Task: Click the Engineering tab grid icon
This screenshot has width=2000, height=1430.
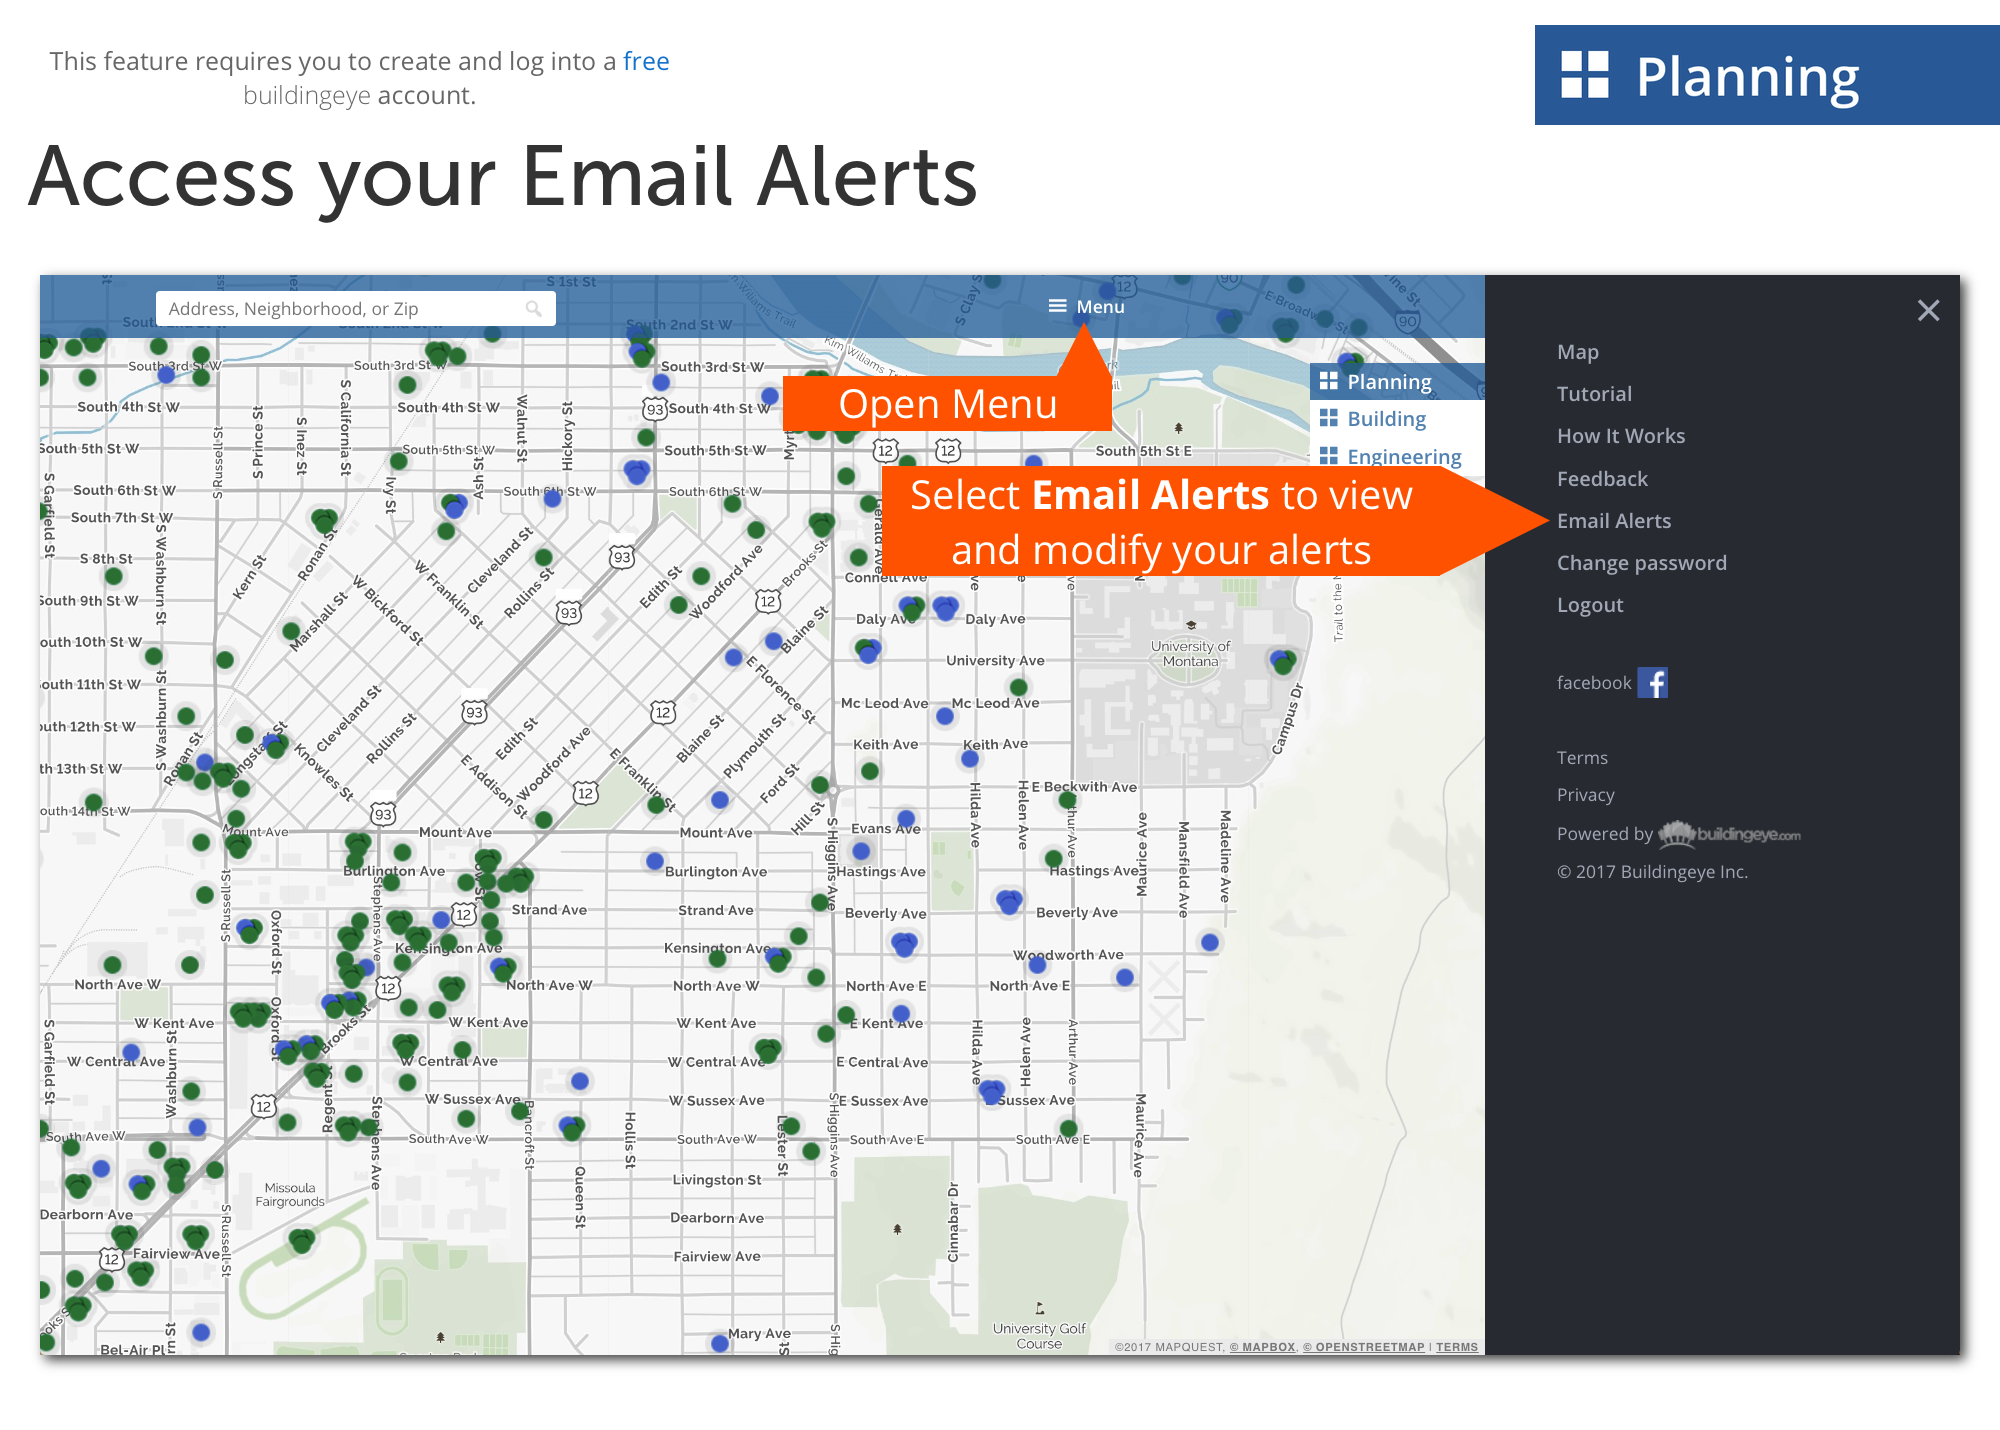Action: click(x=1328, y=455)
